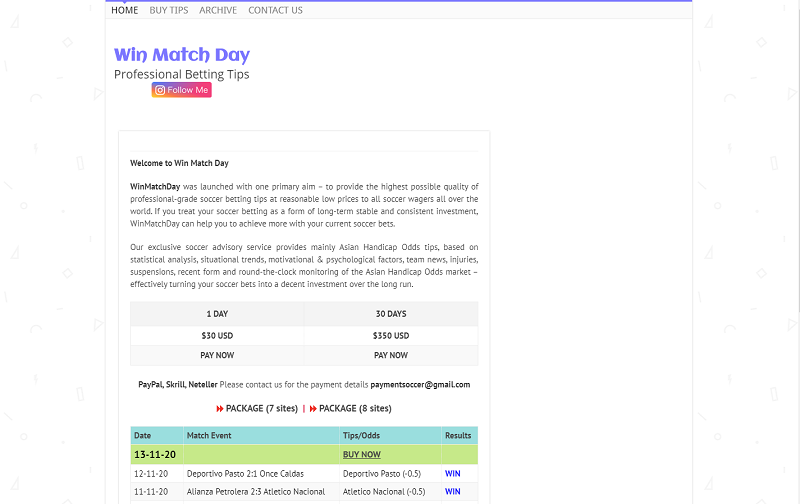This screenshot has height=504, width=800.
Task: Click the Follow Me Instagram button
Action: (182, 90)
